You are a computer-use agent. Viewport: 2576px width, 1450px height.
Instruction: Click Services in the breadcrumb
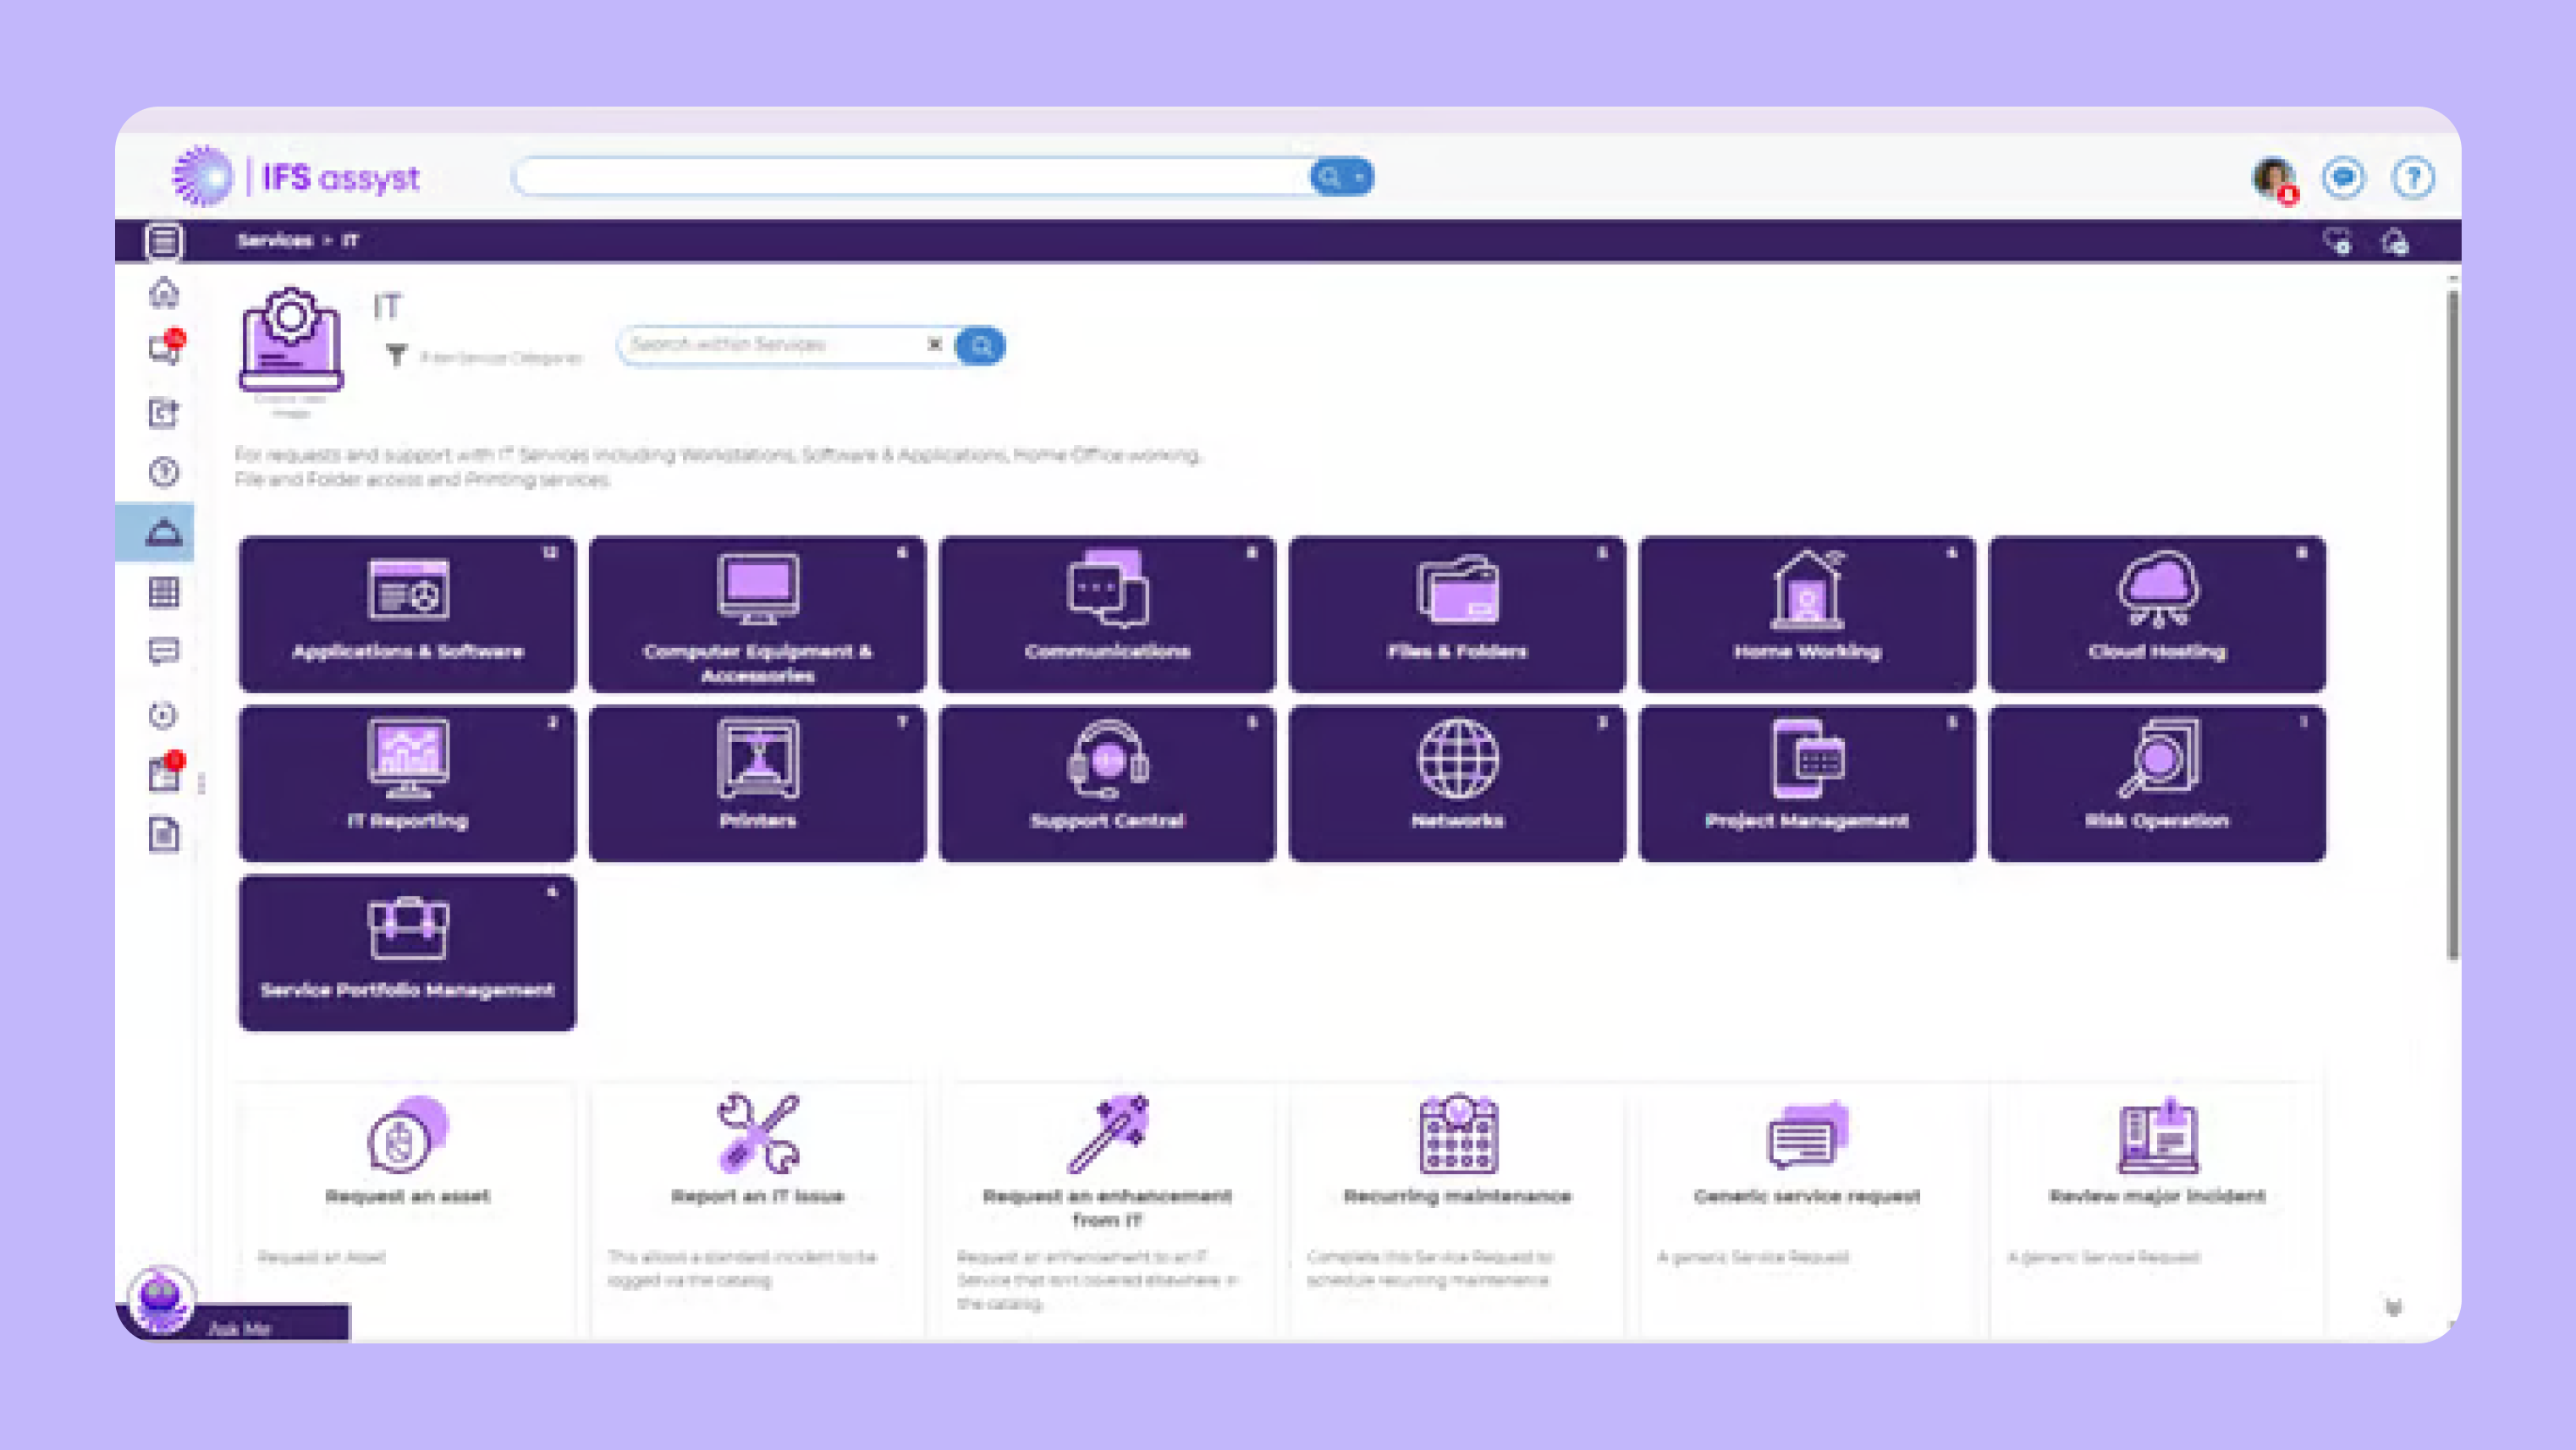pos(274,240)
